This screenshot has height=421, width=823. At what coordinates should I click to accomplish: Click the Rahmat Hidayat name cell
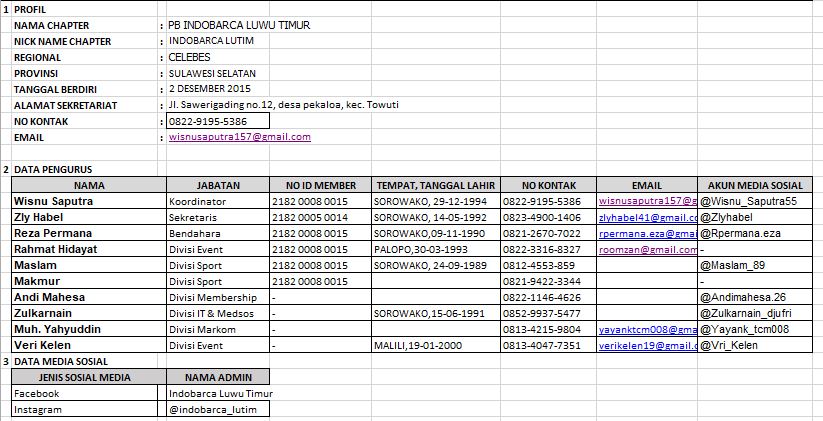[89, 249]
